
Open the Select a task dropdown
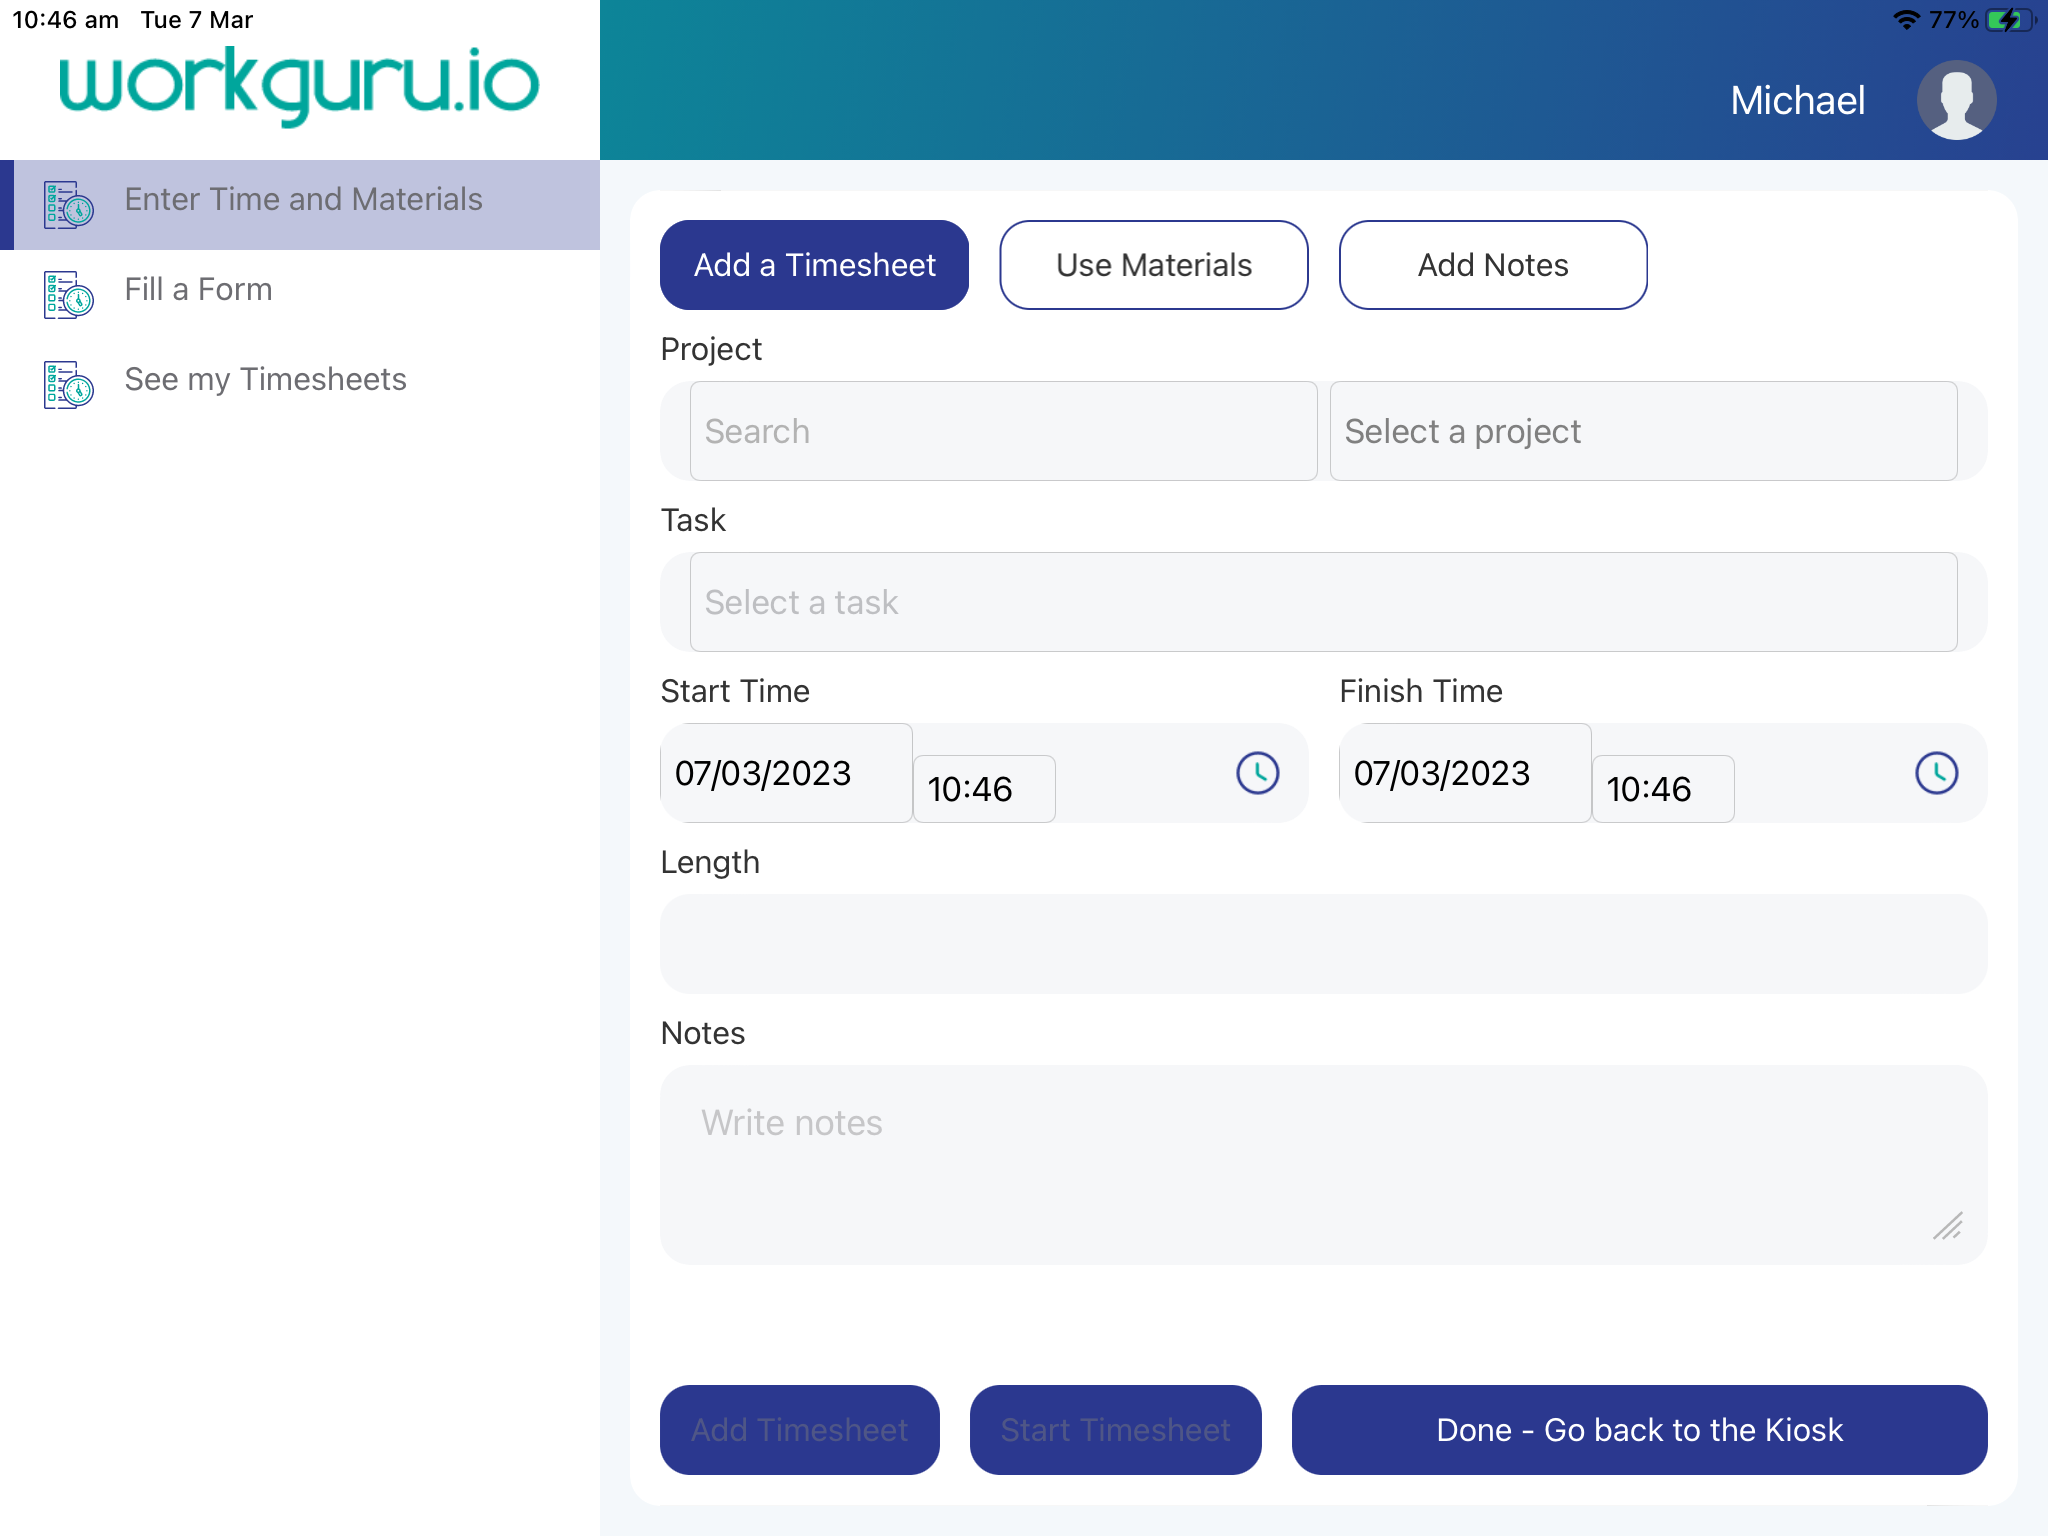1322,602
